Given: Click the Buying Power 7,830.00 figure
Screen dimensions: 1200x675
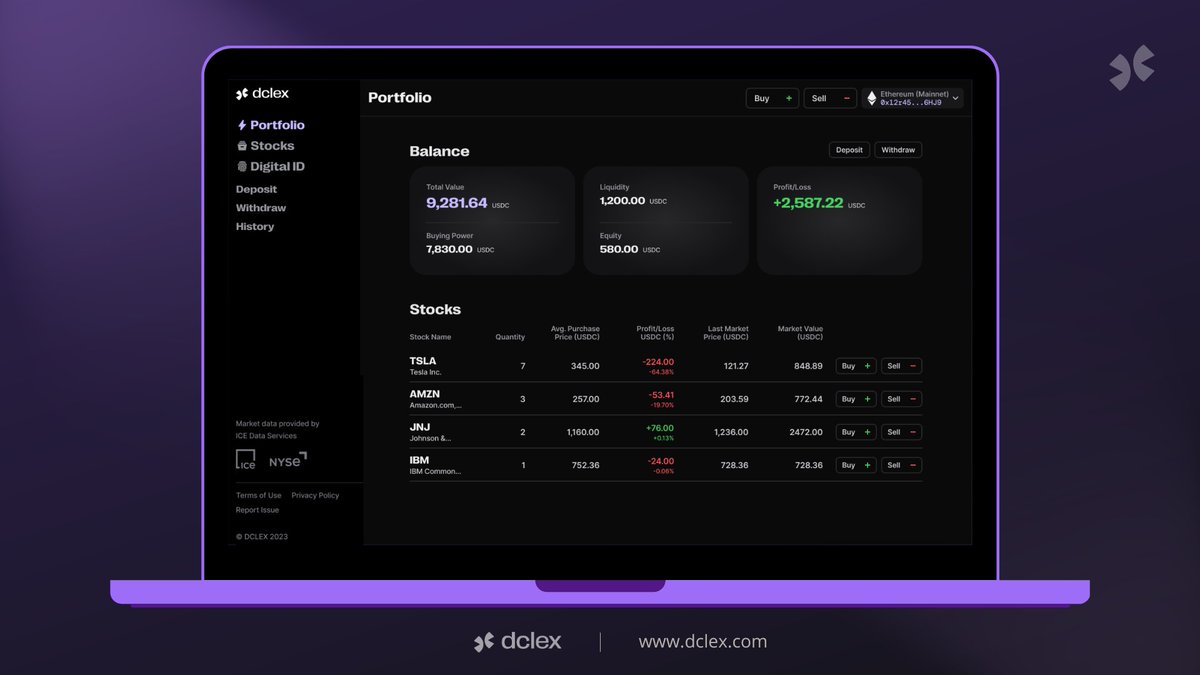Looking at the screenshot, I should coord(449,249).
